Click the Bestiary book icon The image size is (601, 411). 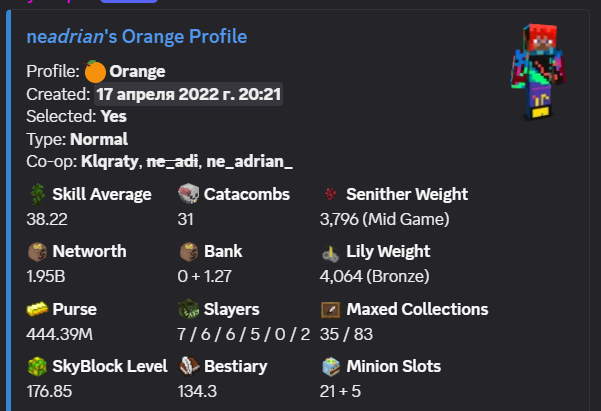coord(189,366)
